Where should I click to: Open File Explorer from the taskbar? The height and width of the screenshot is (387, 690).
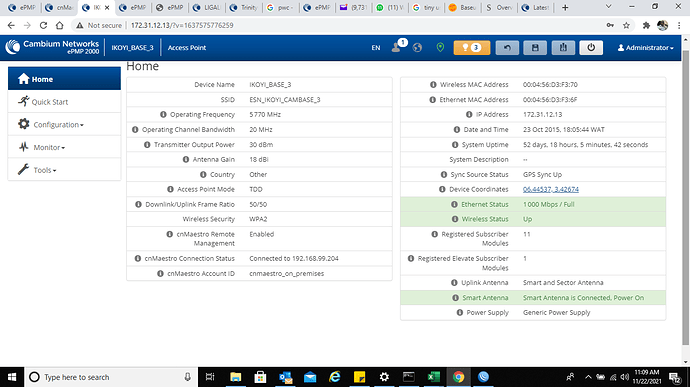tap(235, 377)
